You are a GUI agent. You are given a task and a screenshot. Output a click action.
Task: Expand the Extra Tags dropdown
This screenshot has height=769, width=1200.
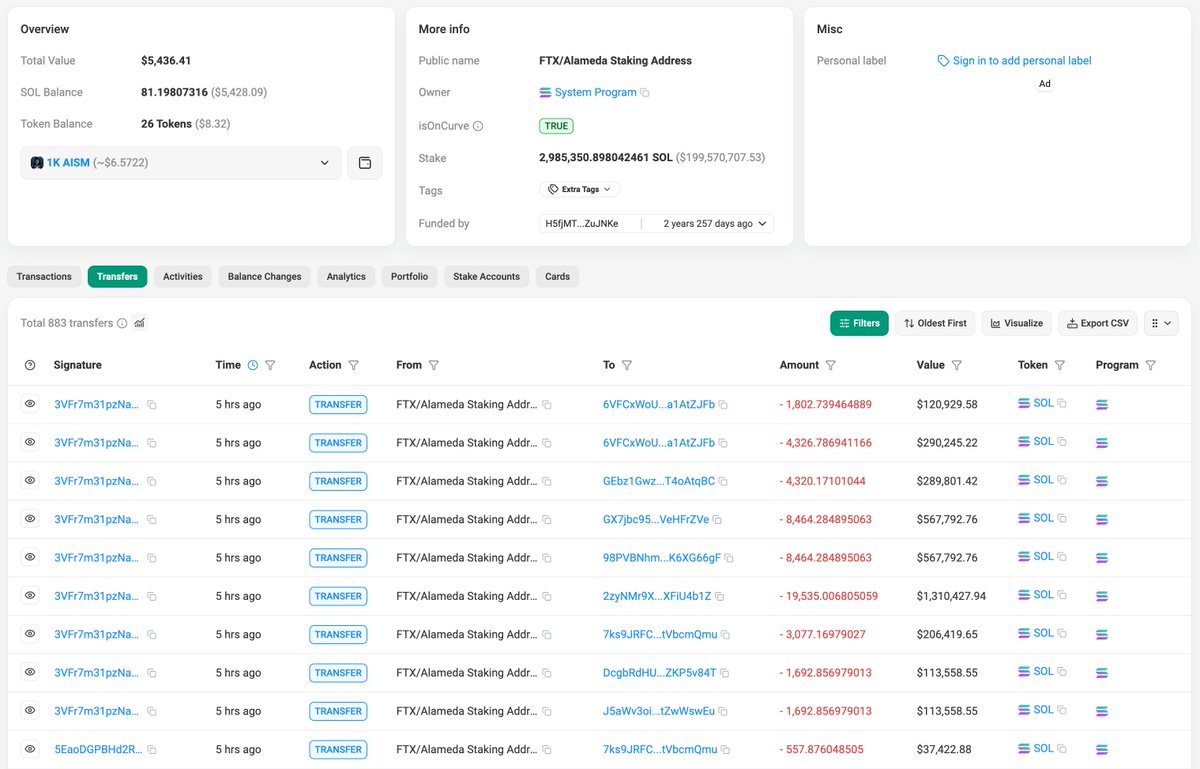point(580,189)
